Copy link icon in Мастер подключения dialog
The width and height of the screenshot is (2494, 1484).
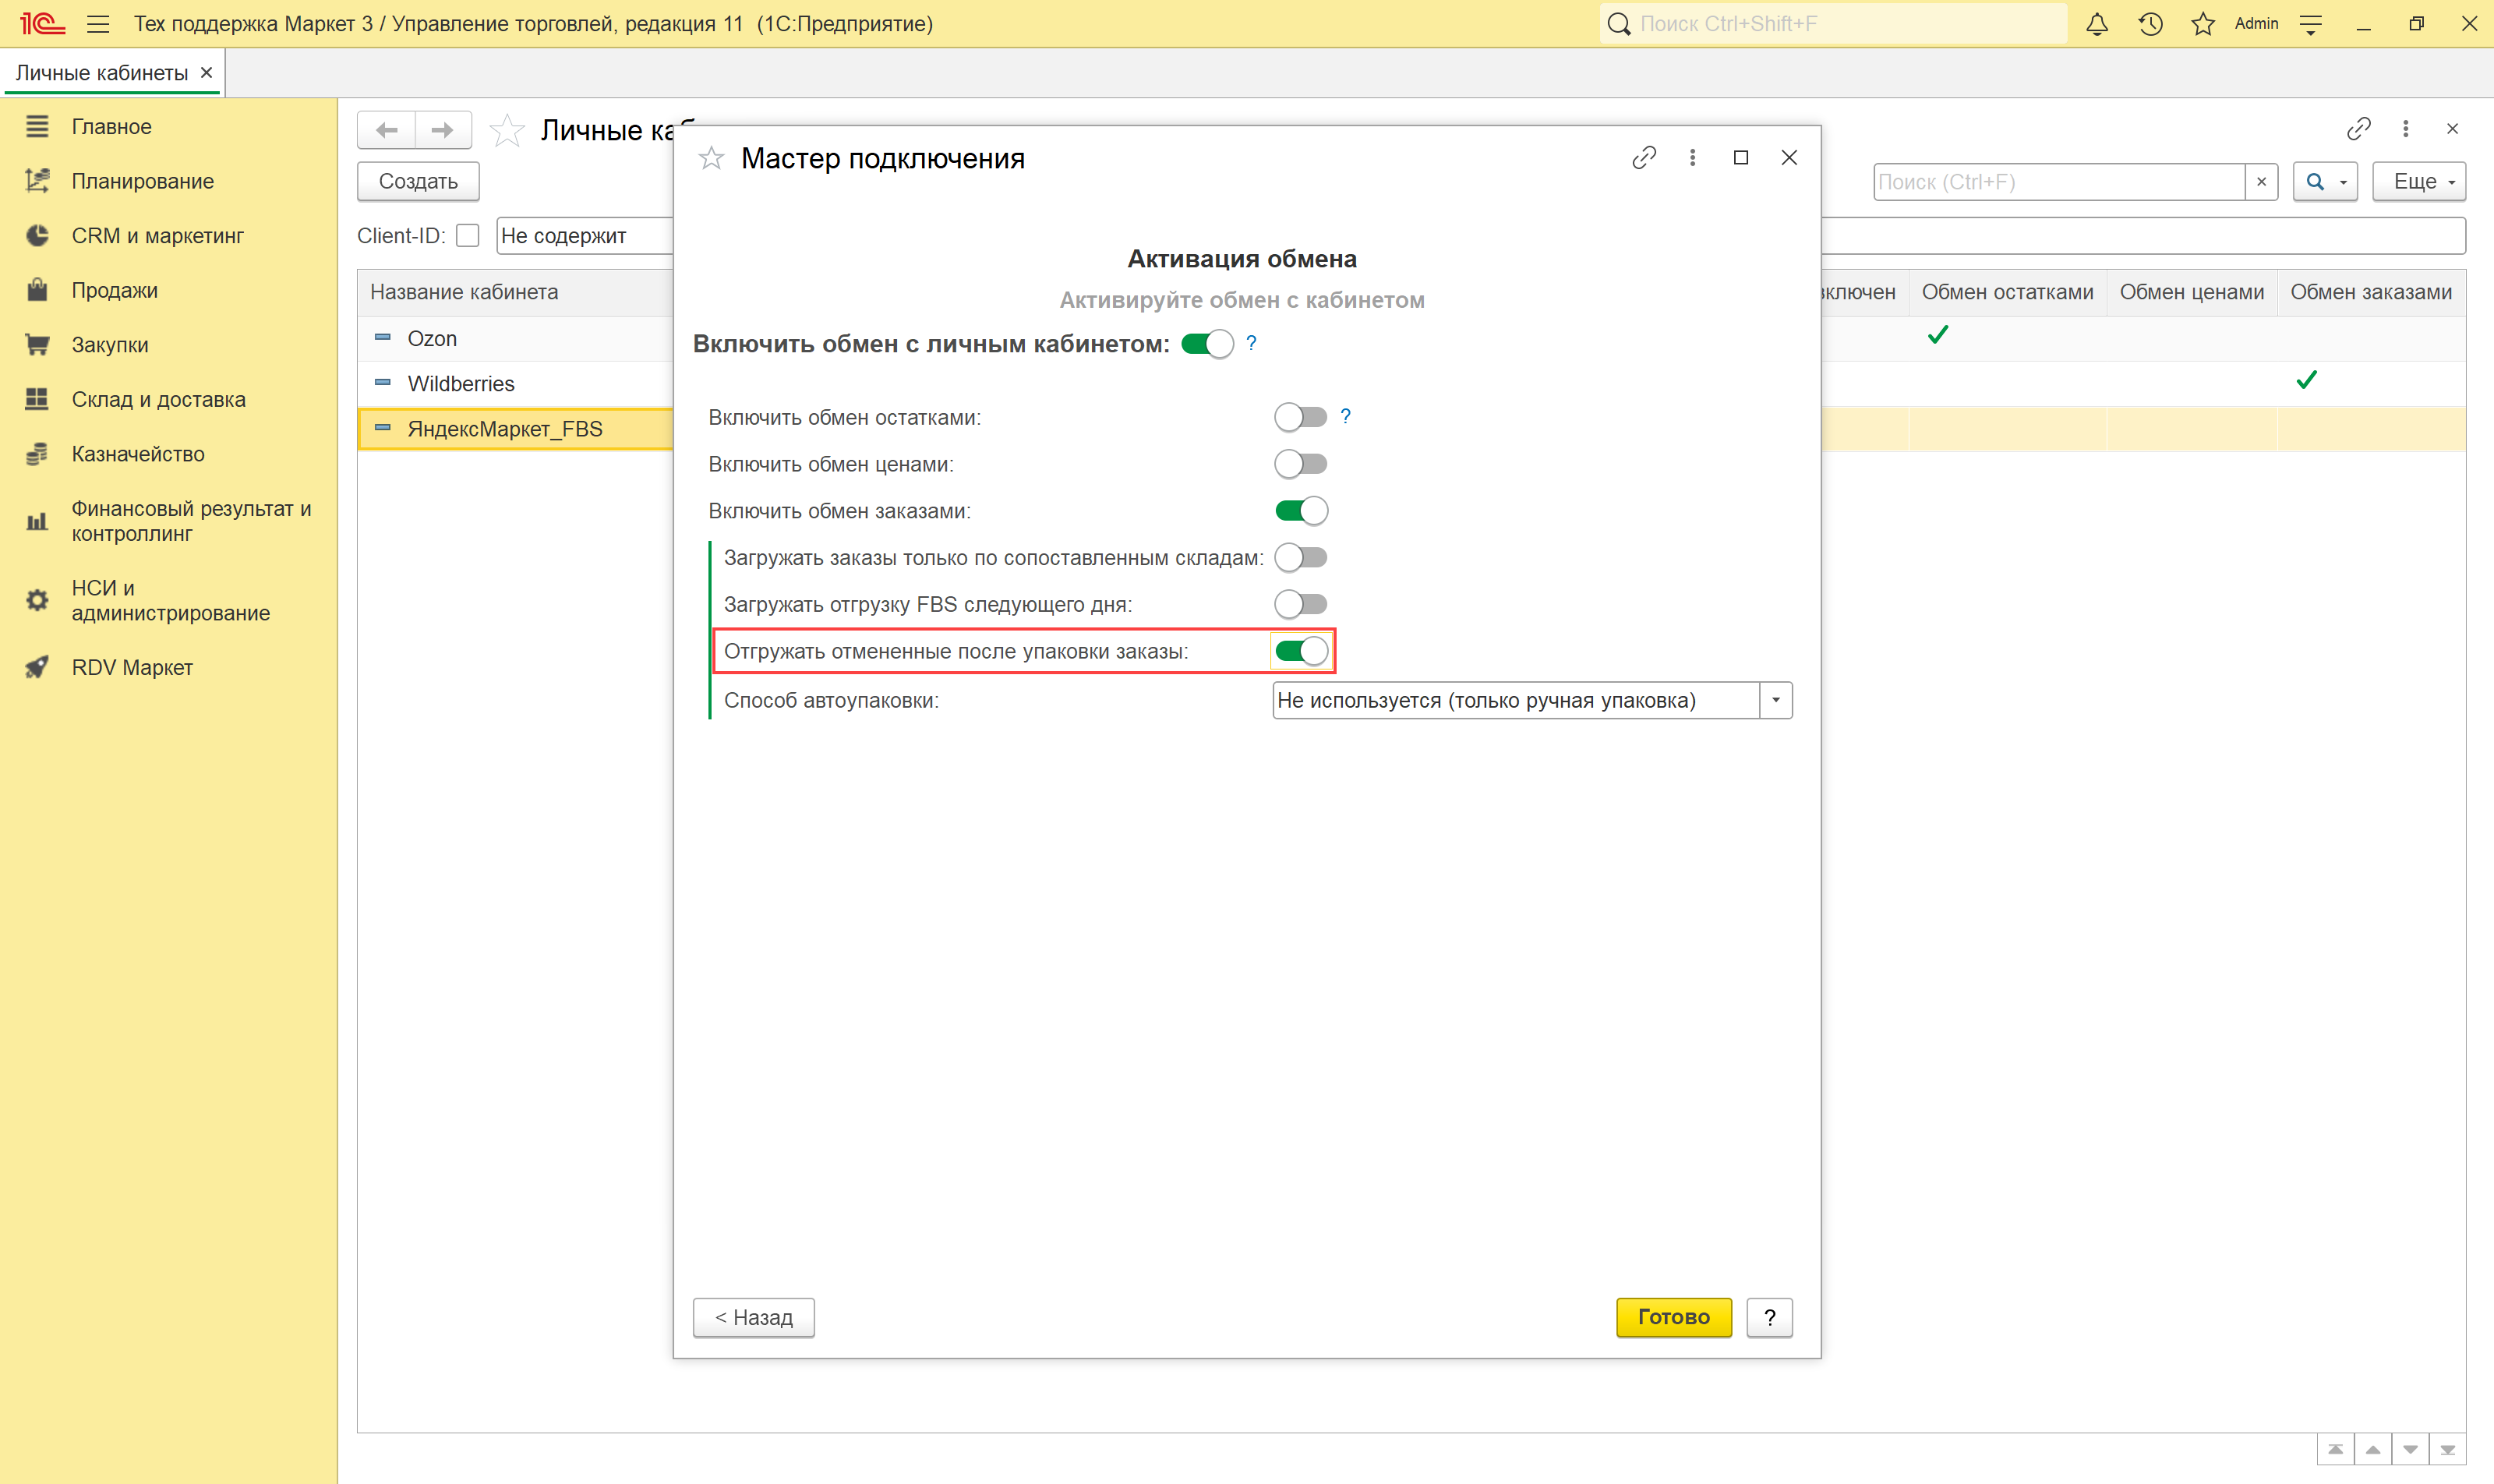pos(1644,158)
